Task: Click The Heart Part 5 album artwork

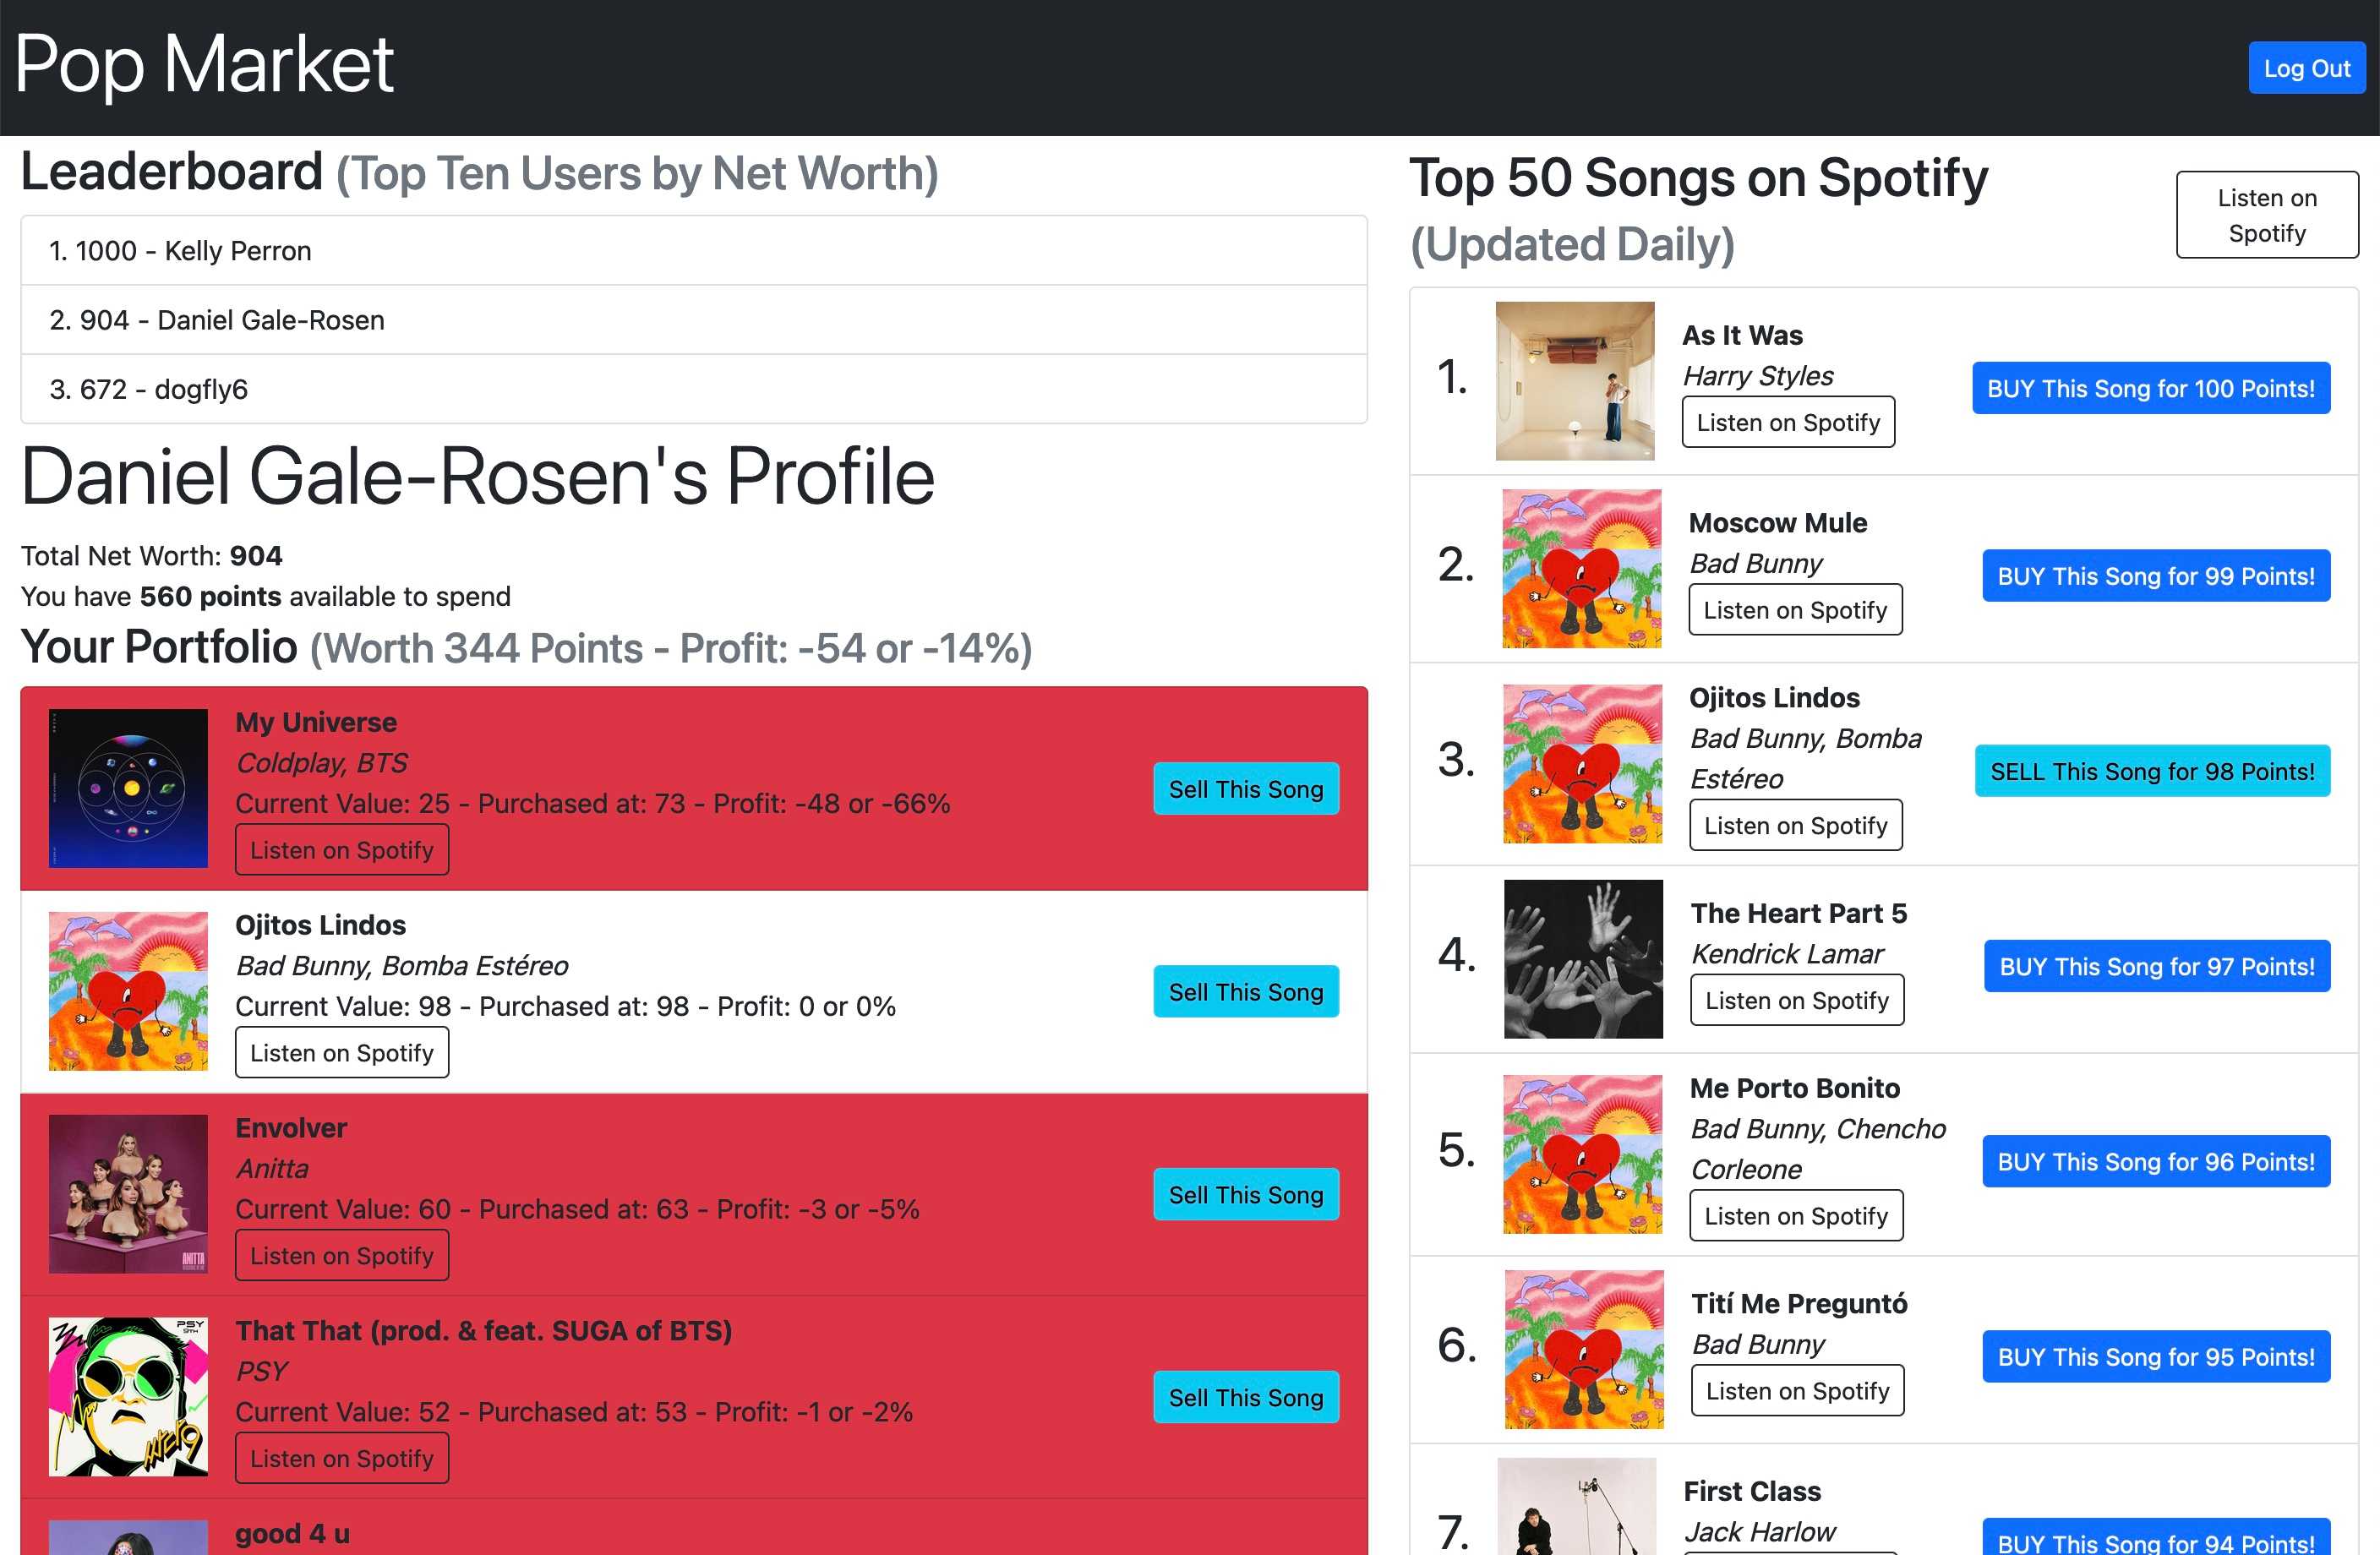Action: point(1582,959)
